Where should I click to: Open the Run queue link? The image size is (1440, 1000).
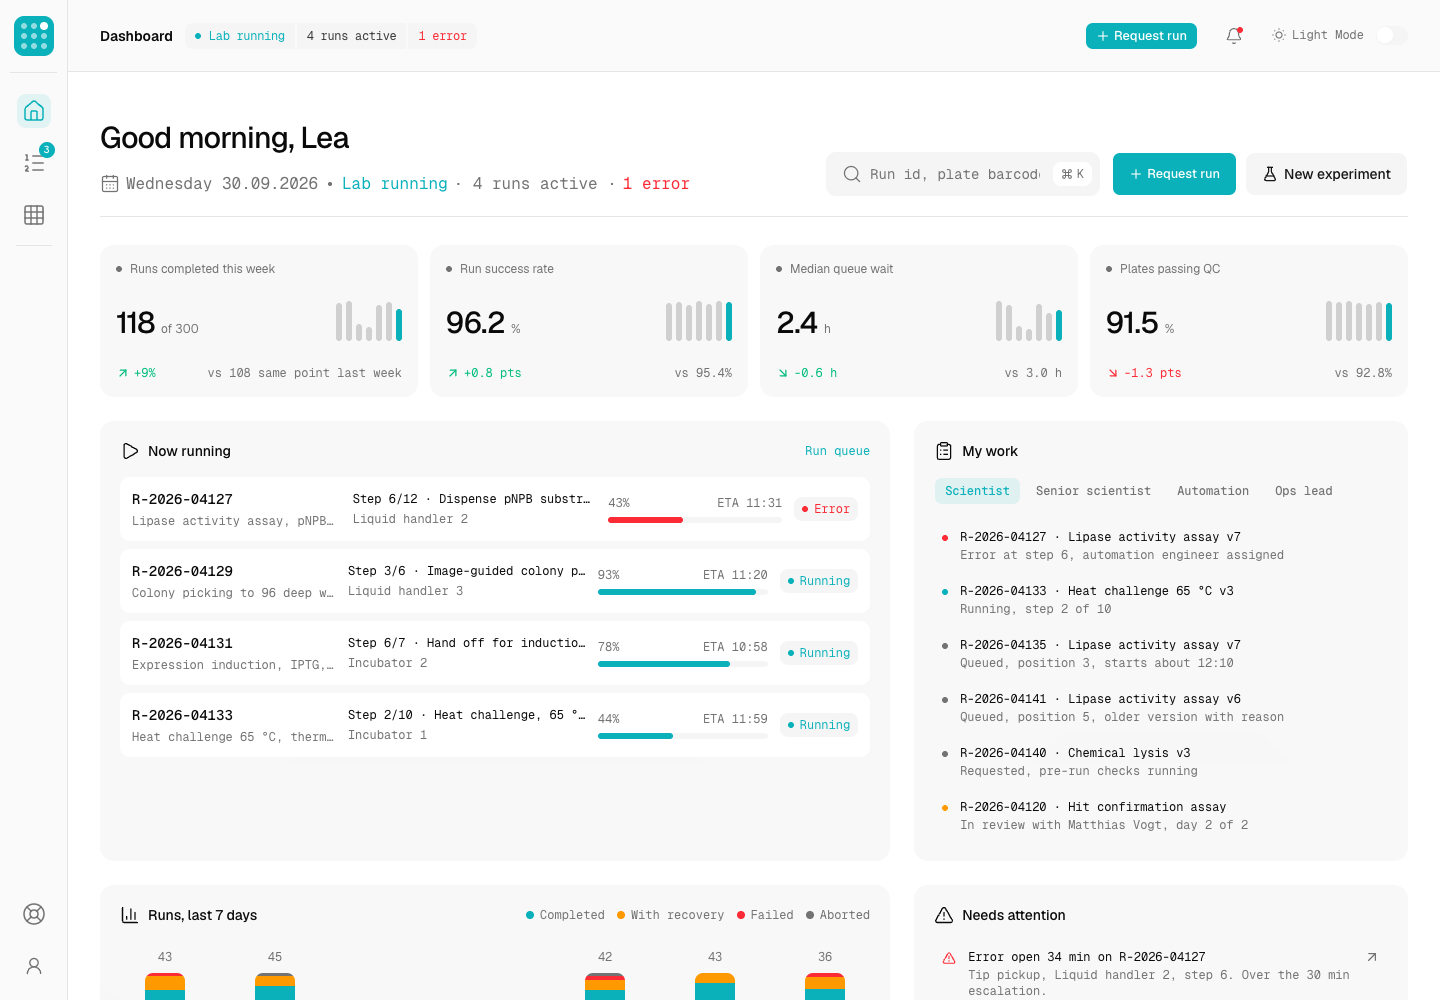(x=837, y=451)
